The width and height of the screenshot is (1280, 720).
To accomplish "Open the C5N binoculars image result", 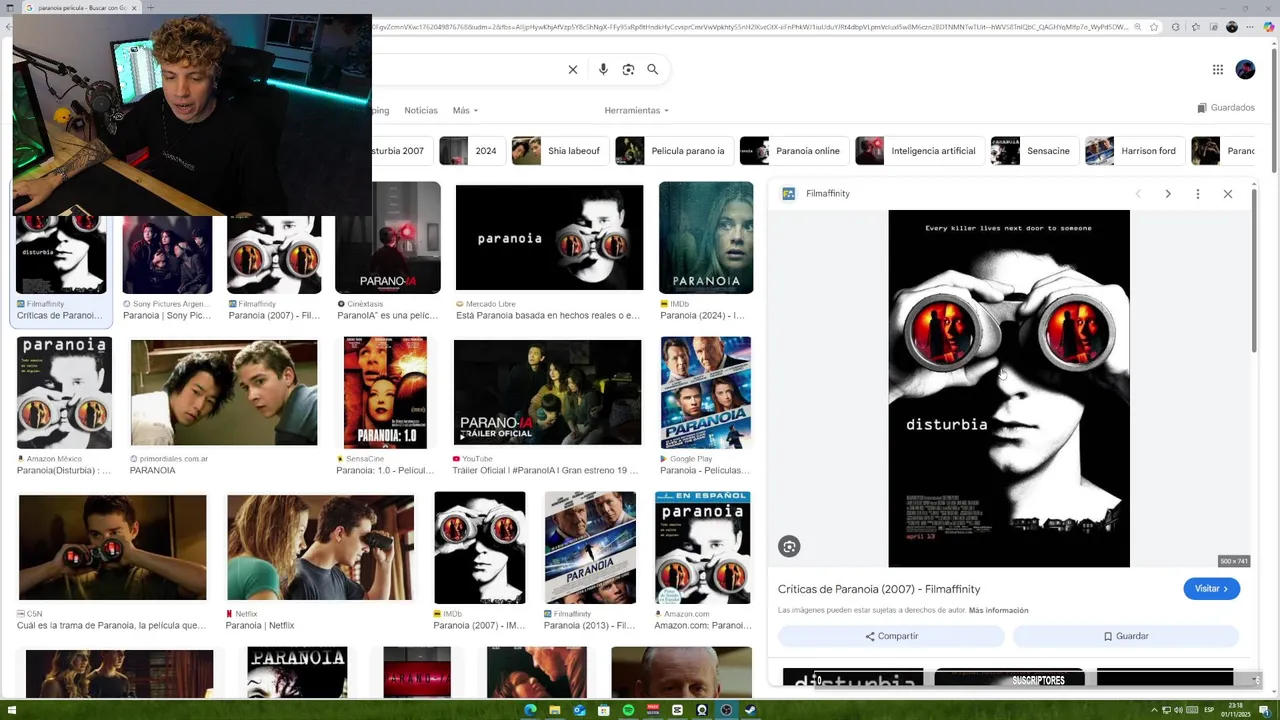I will click(x=112, y=547).
